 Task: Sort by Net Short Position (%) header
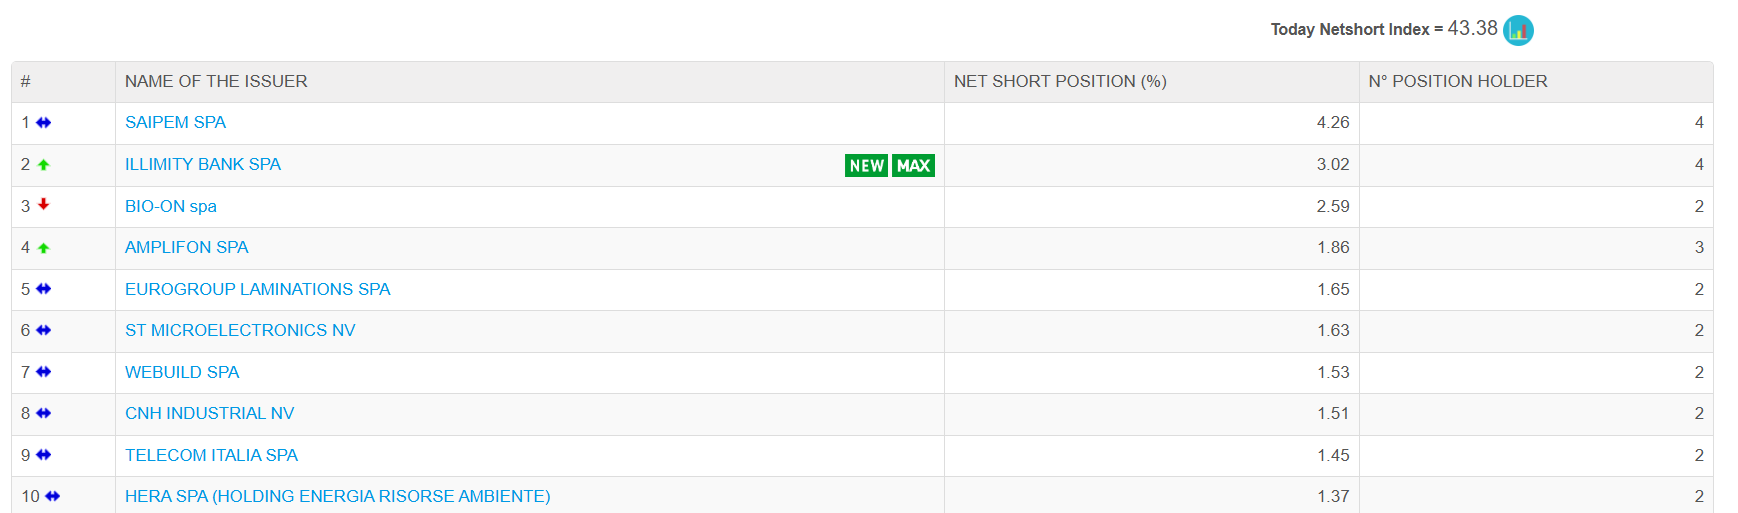click(x=1060, y=81)
